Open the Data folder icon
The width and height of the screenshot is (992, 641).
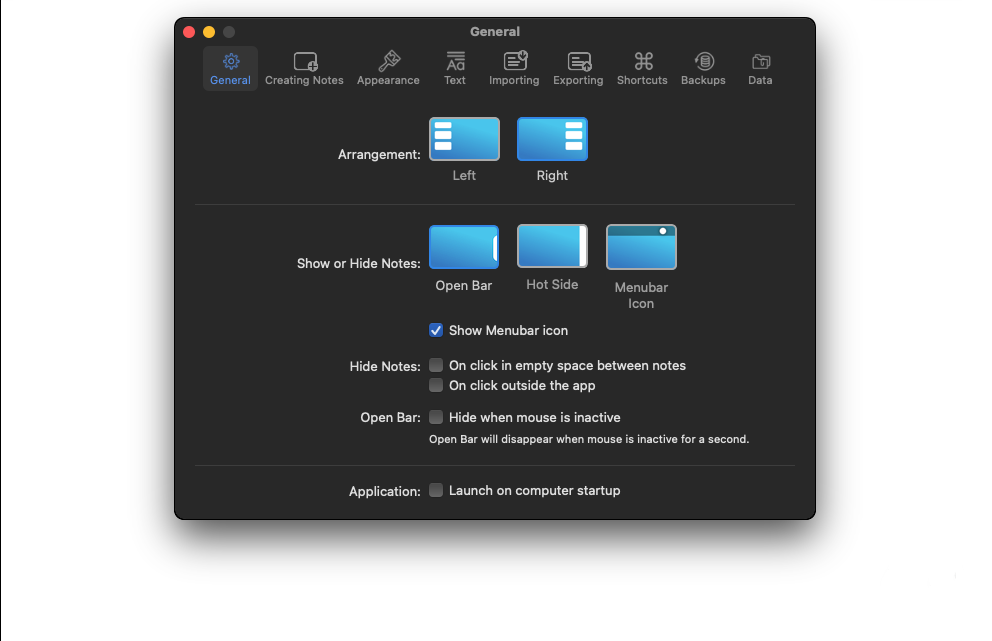[x=760, y=62]
